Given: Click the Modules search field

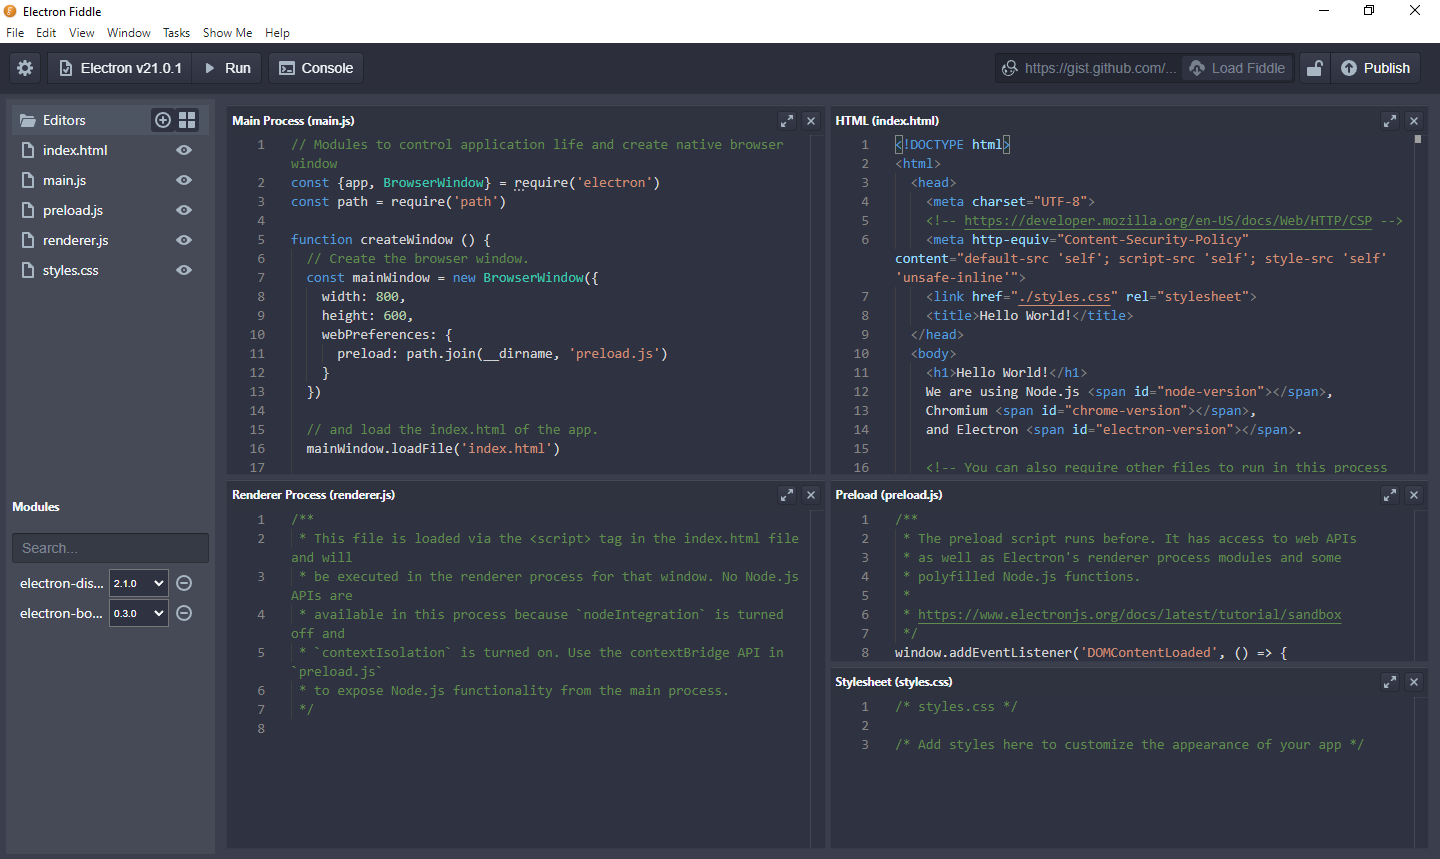Looking at the screenshot, I should pyautogui.click(x=110, y=548).
